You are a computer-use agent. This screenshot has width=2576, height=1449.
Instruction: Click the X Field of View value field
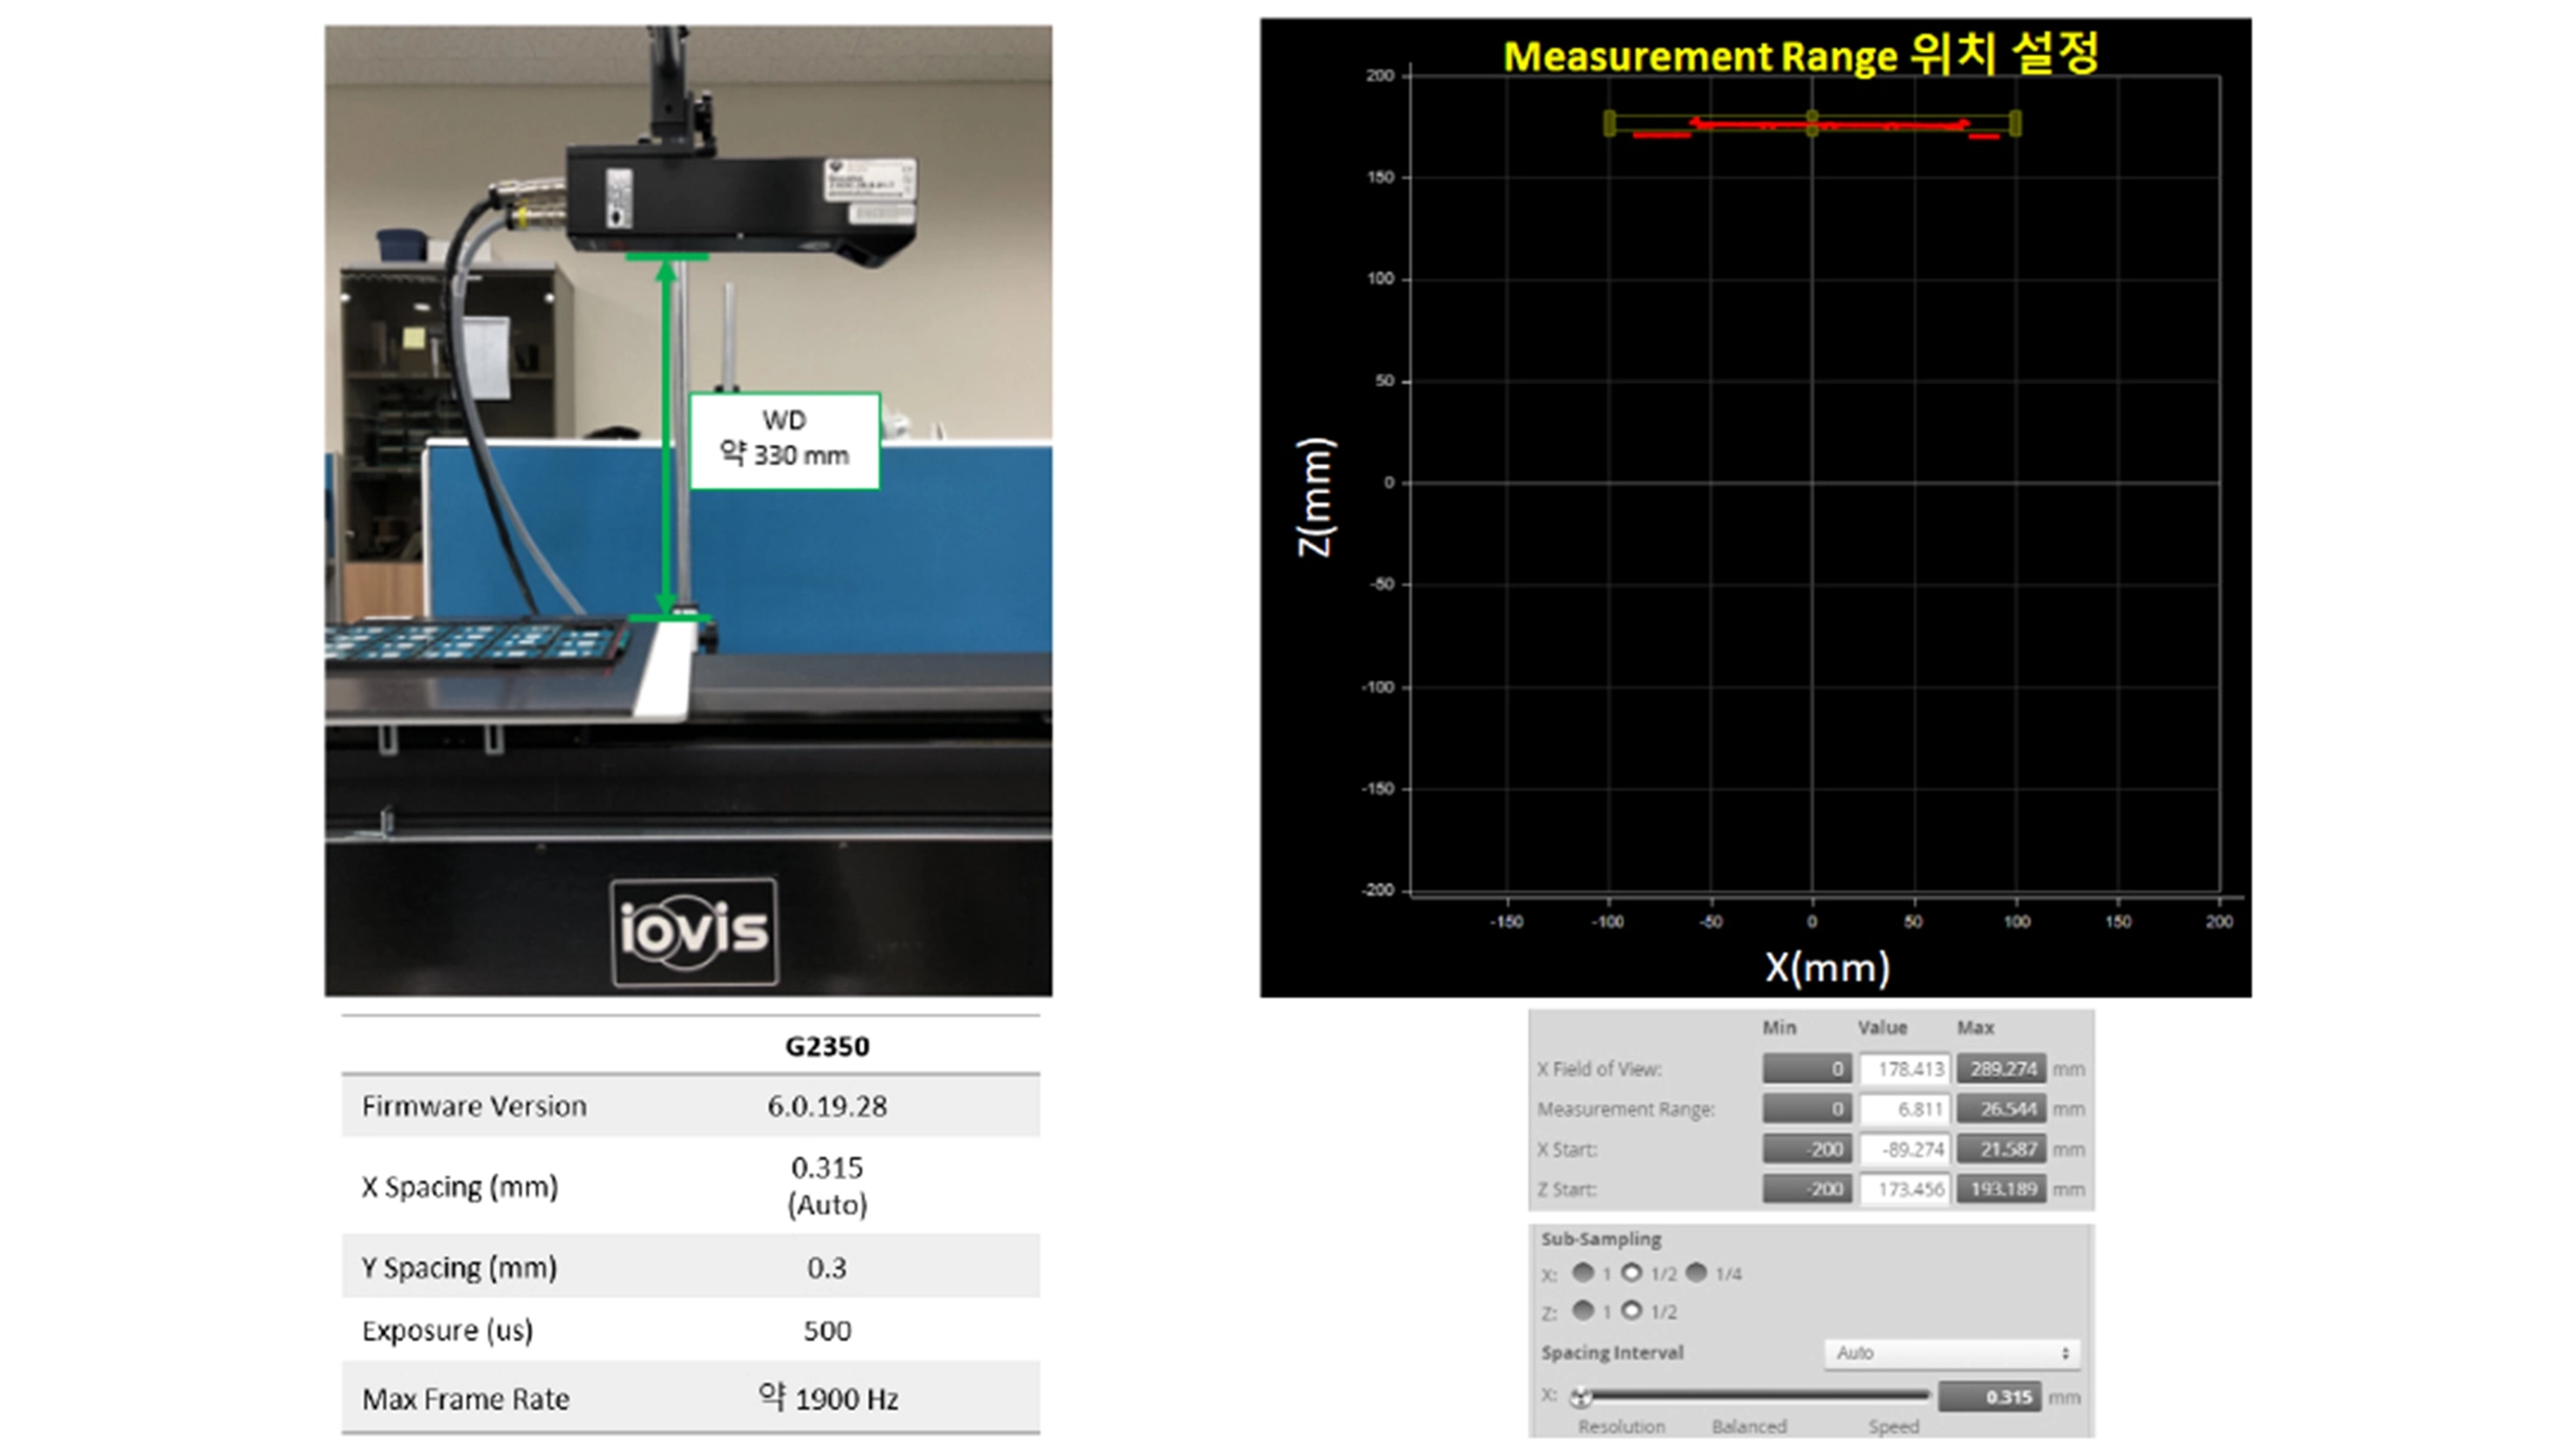click(x=1905, y=1069)
